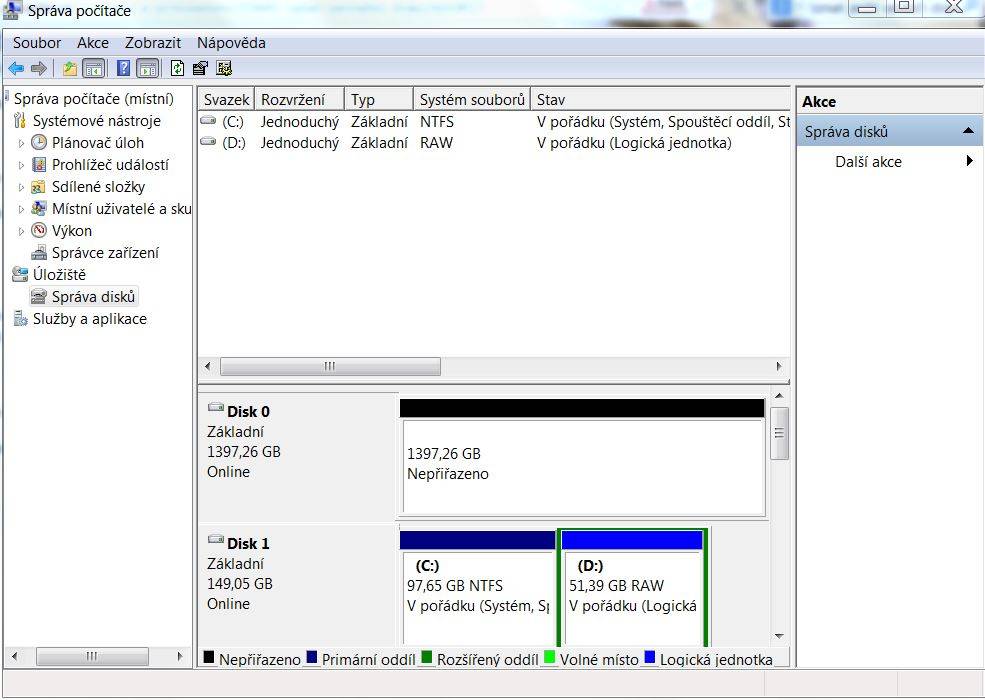Select the (D:) volume row in list

tap(494, 143)
